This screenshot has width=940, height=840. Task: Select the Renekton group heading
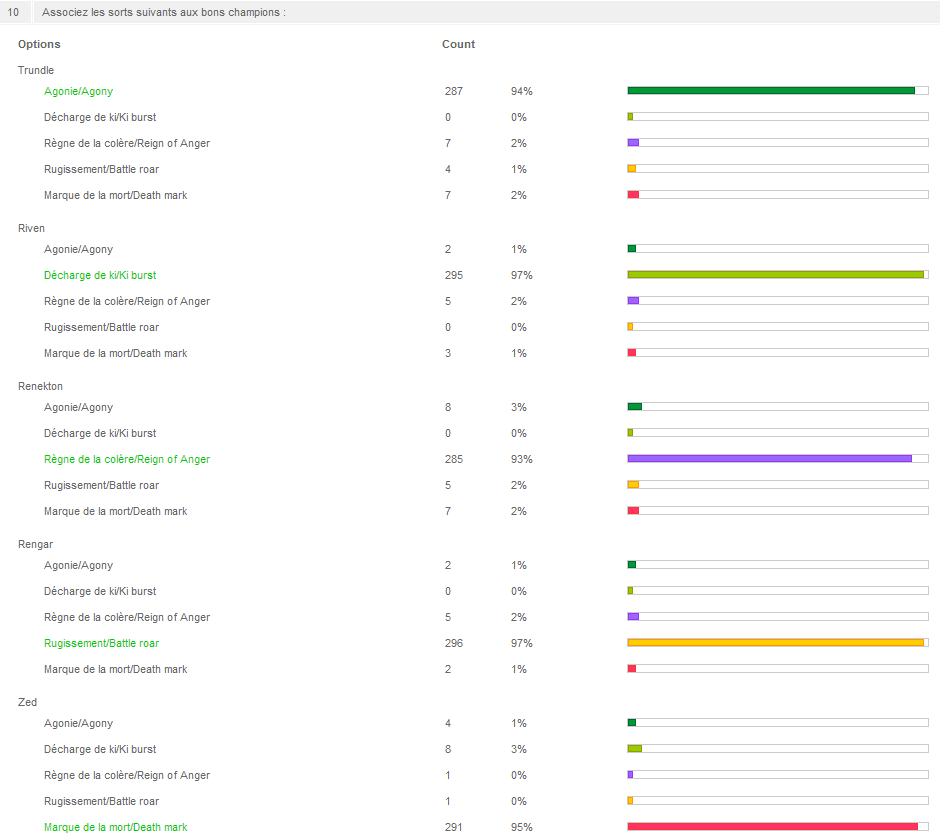[40, 386]
